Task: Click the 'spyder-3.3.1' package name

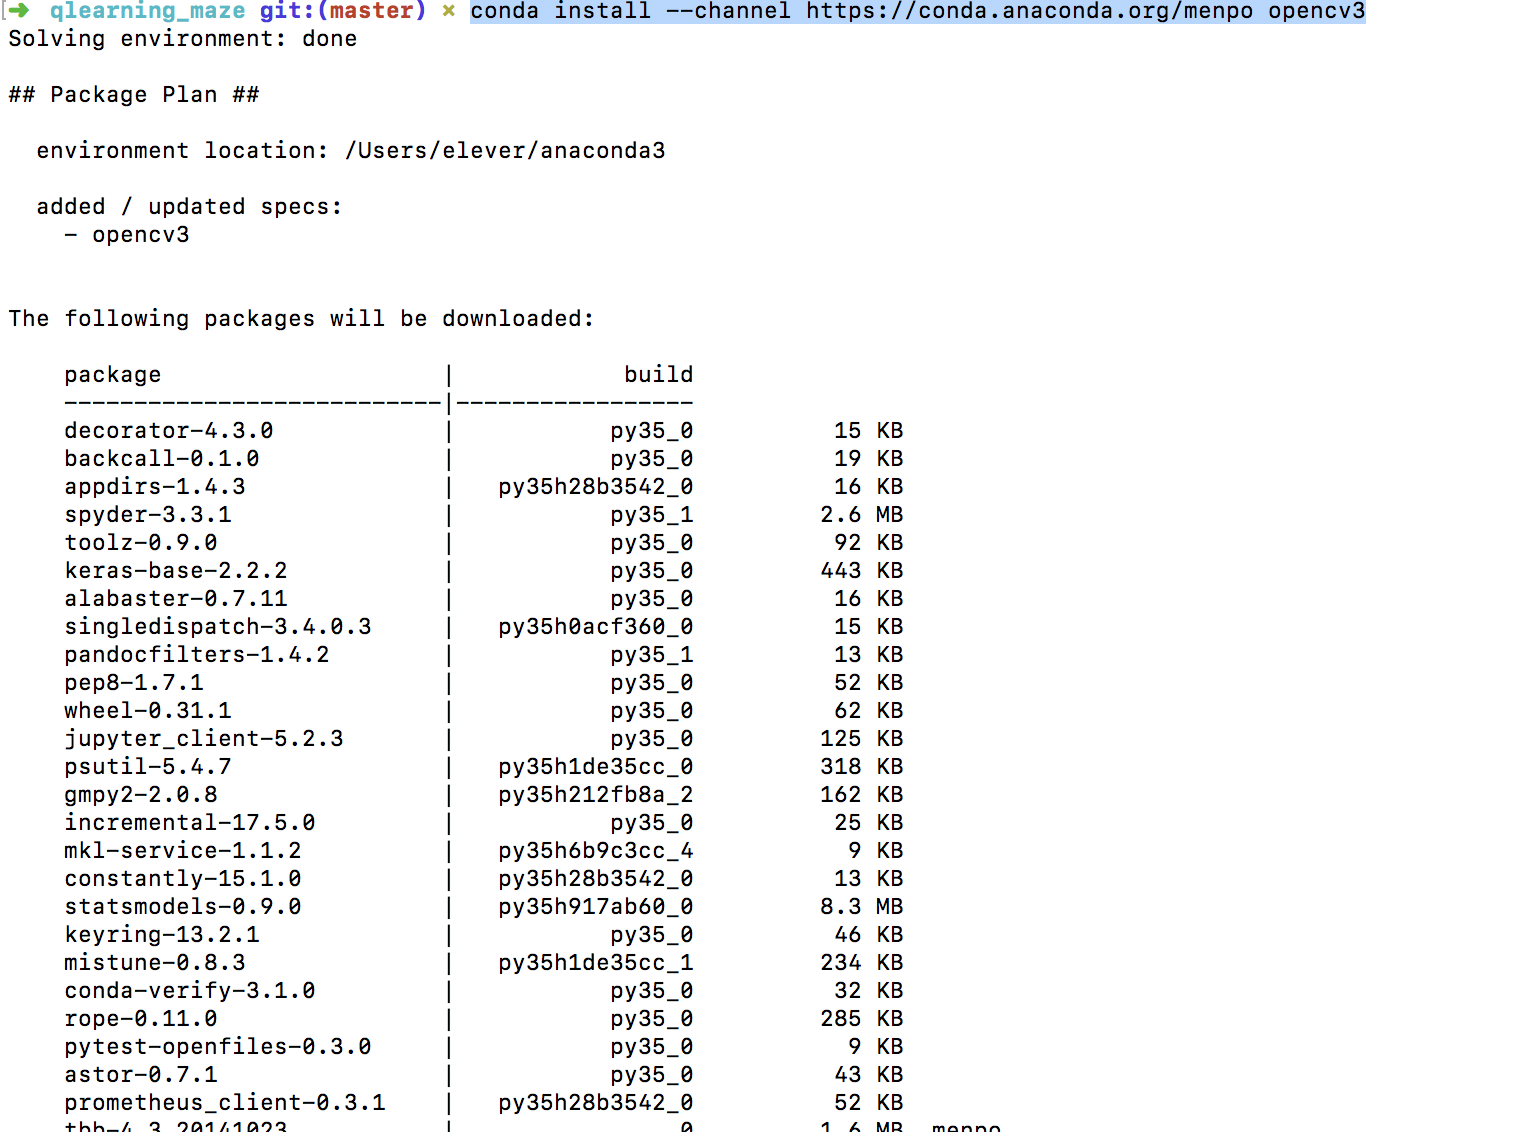Action: 148,515
